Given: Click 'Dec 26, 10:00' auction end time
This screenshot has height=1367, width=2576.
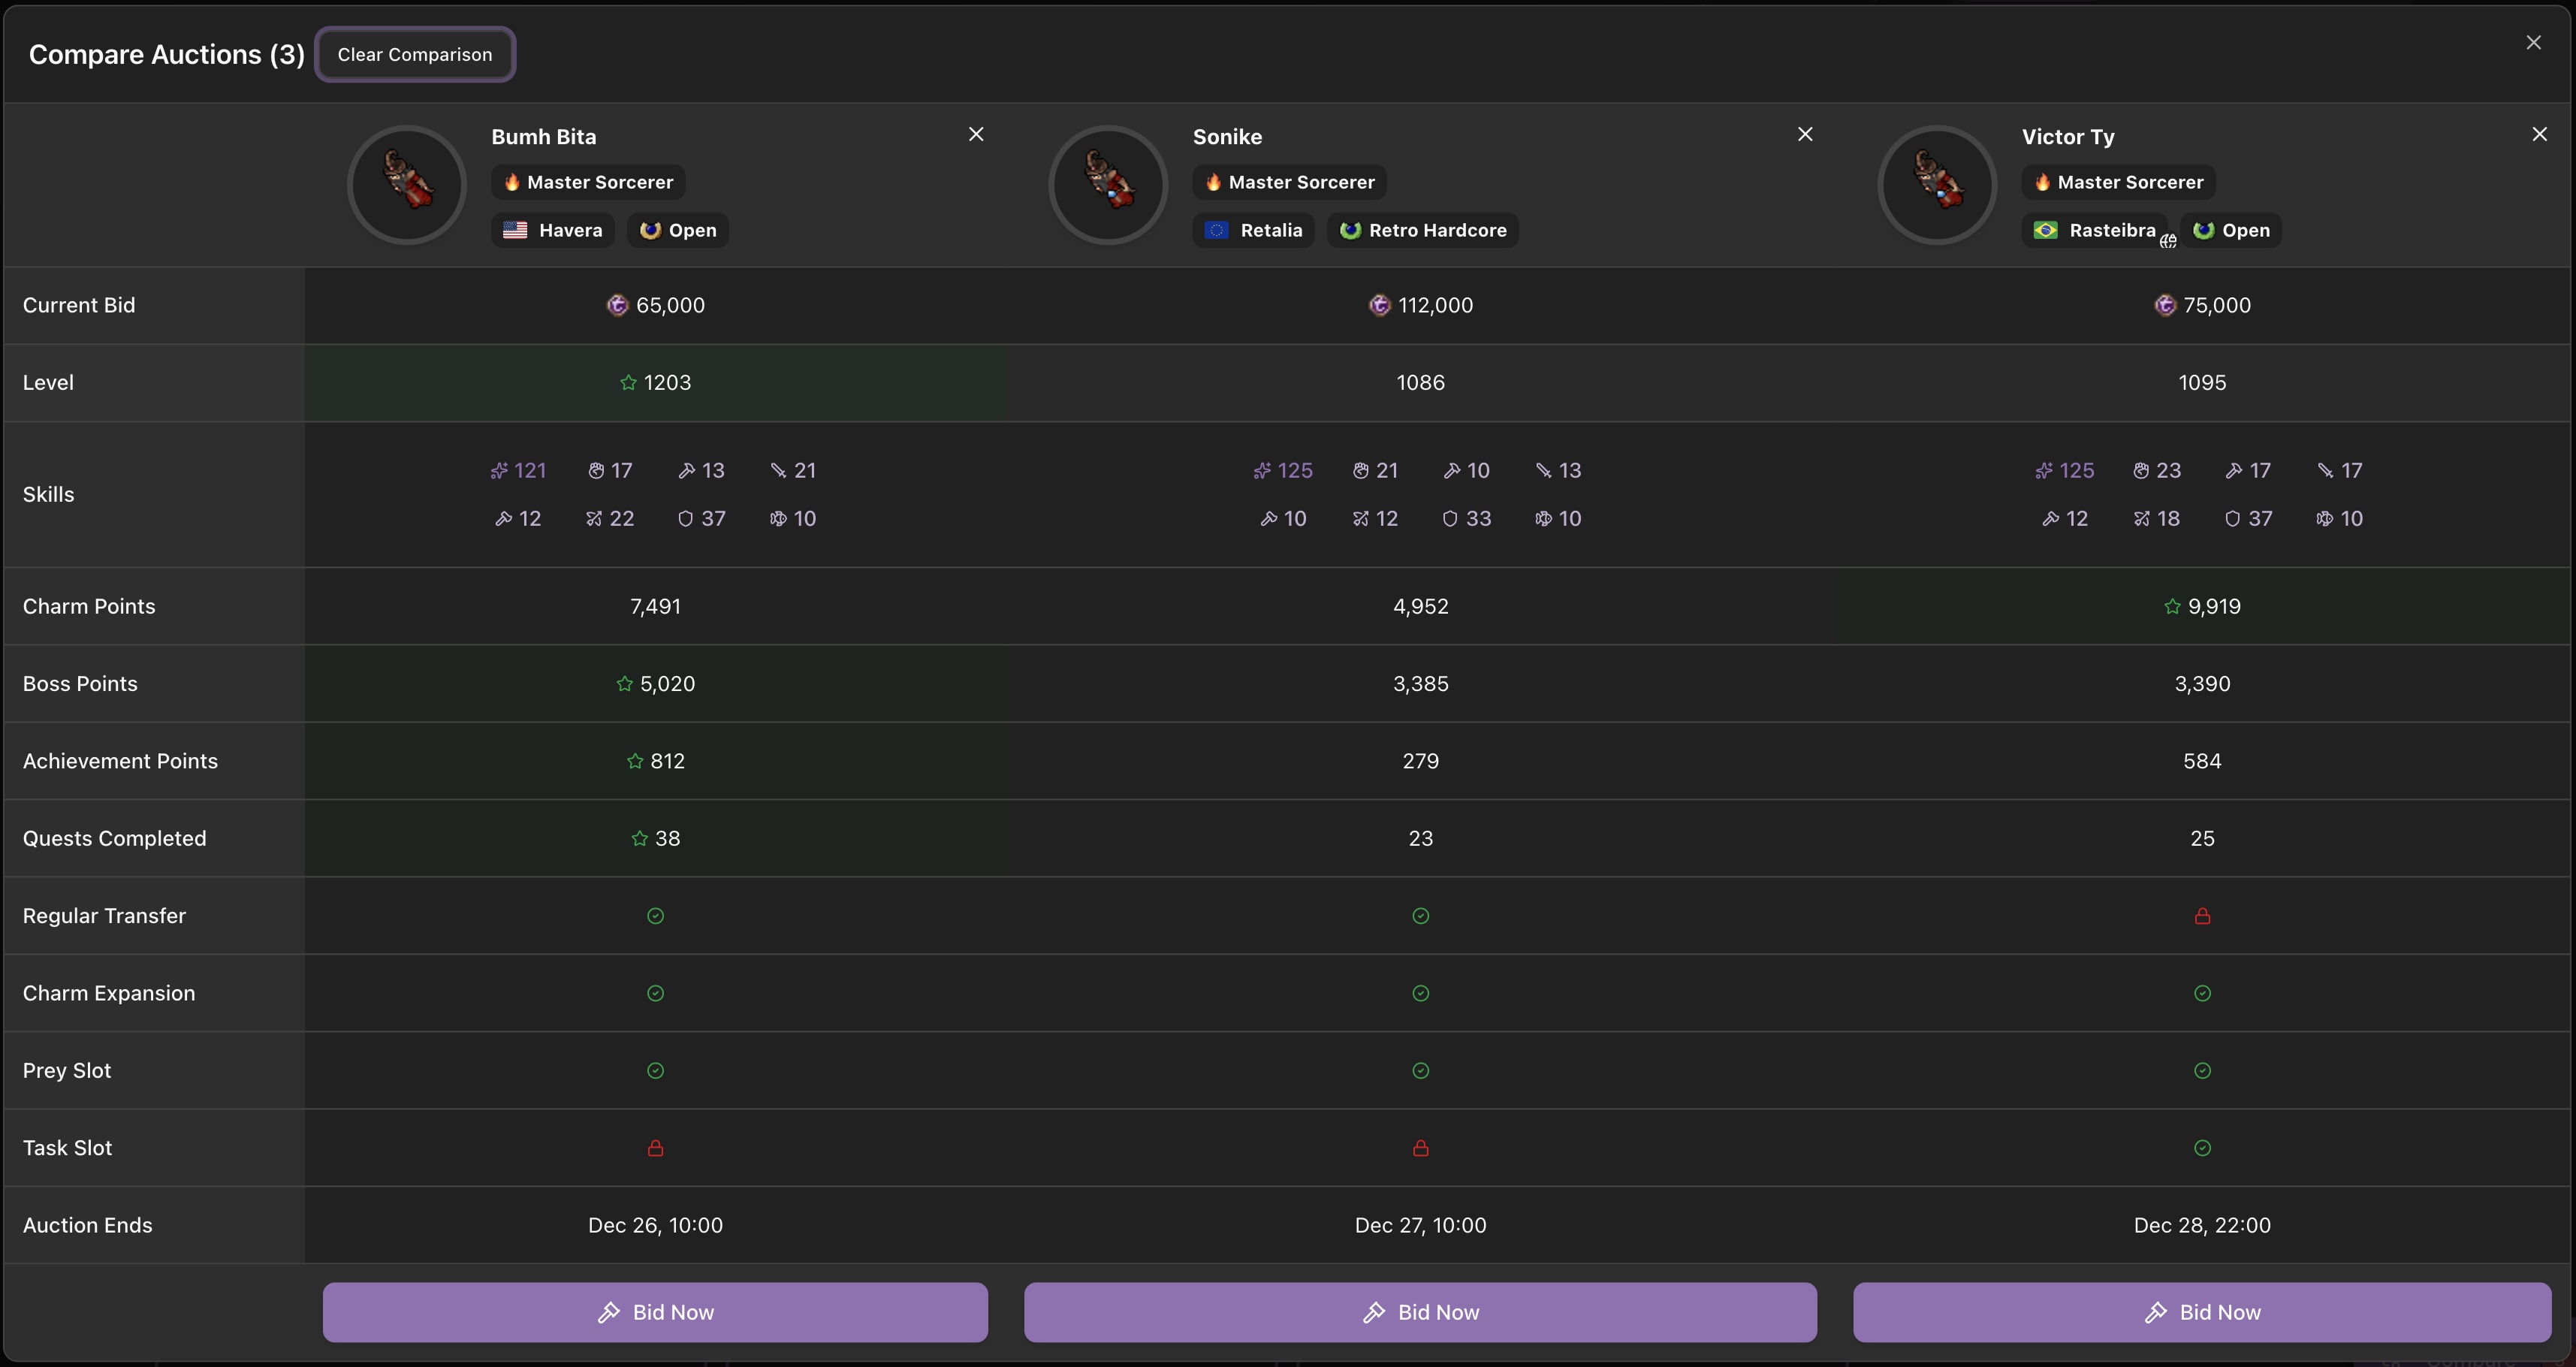Looking at the screenshot, I should click(x=655, y=1225).
